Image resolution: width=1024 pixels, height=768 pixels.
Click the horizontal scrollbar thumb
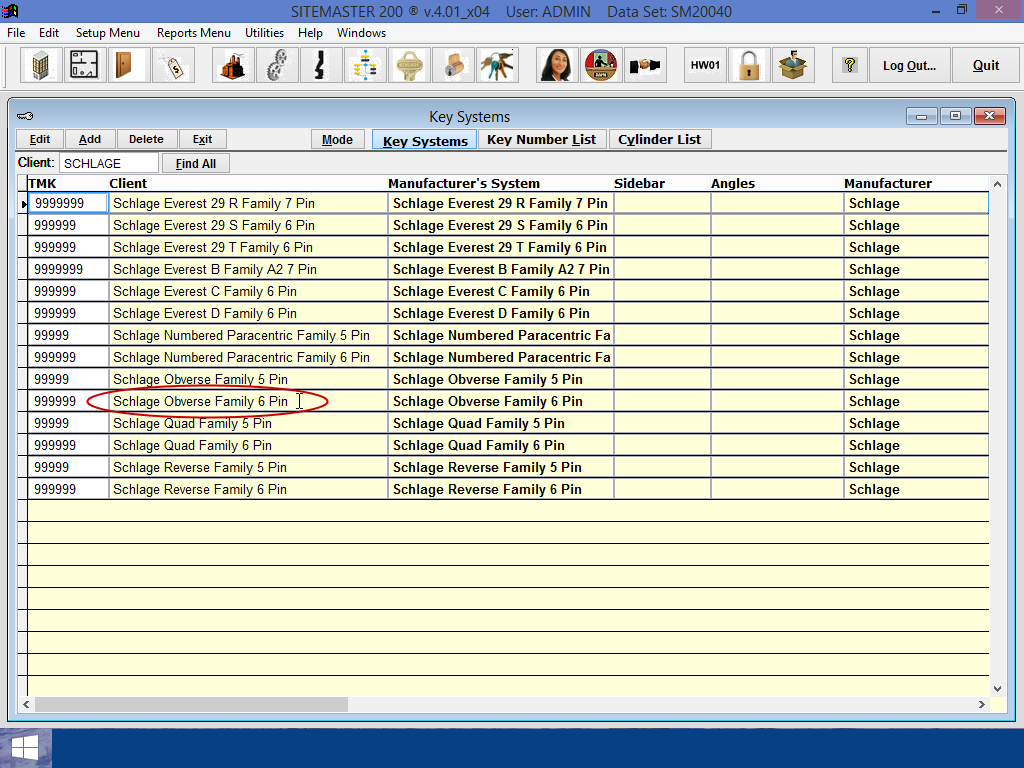[191, 704]
